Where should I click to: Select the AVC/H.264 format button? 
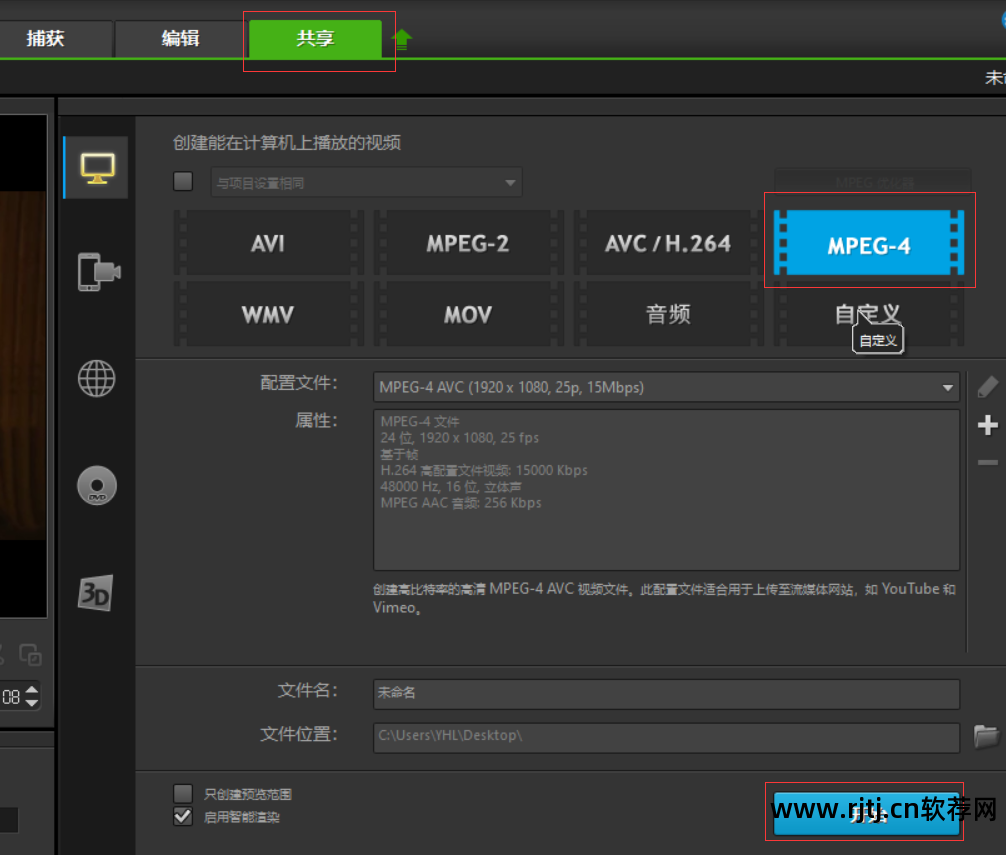tap(668, 242)
